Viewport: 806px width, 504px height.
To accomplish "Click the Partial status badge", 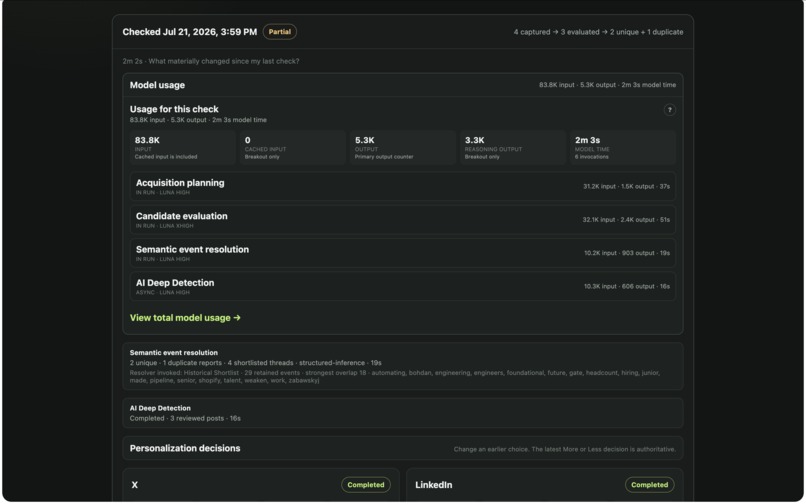I will point(280,32).
